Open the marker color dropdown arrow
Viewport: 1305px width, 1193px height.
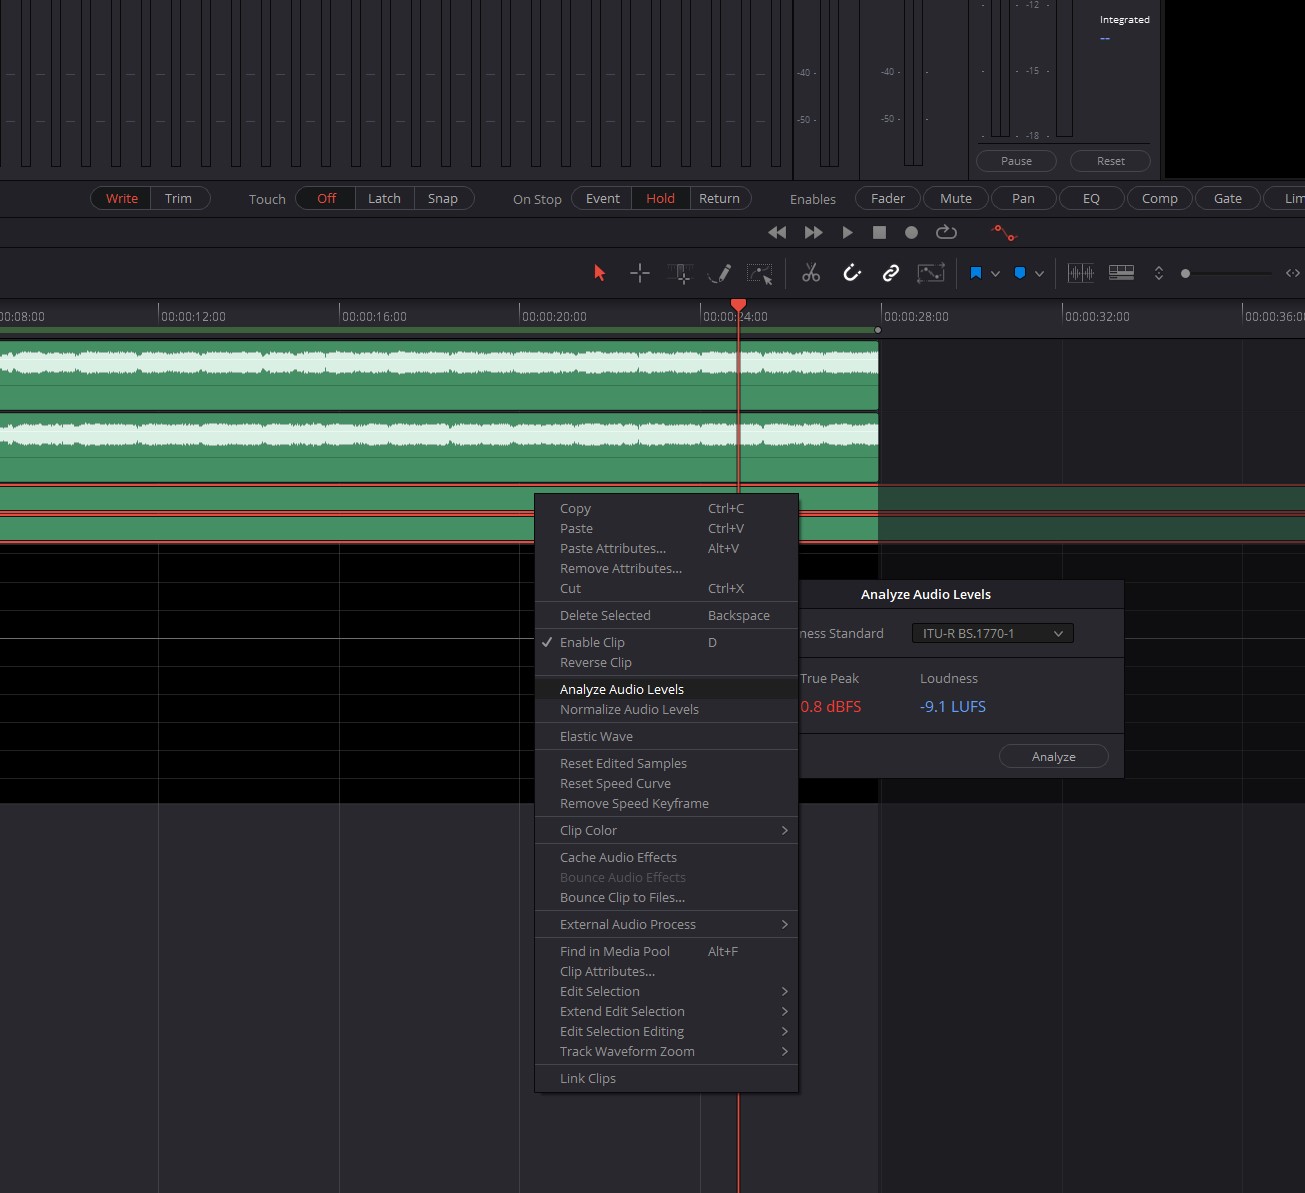pos(1039,274)
